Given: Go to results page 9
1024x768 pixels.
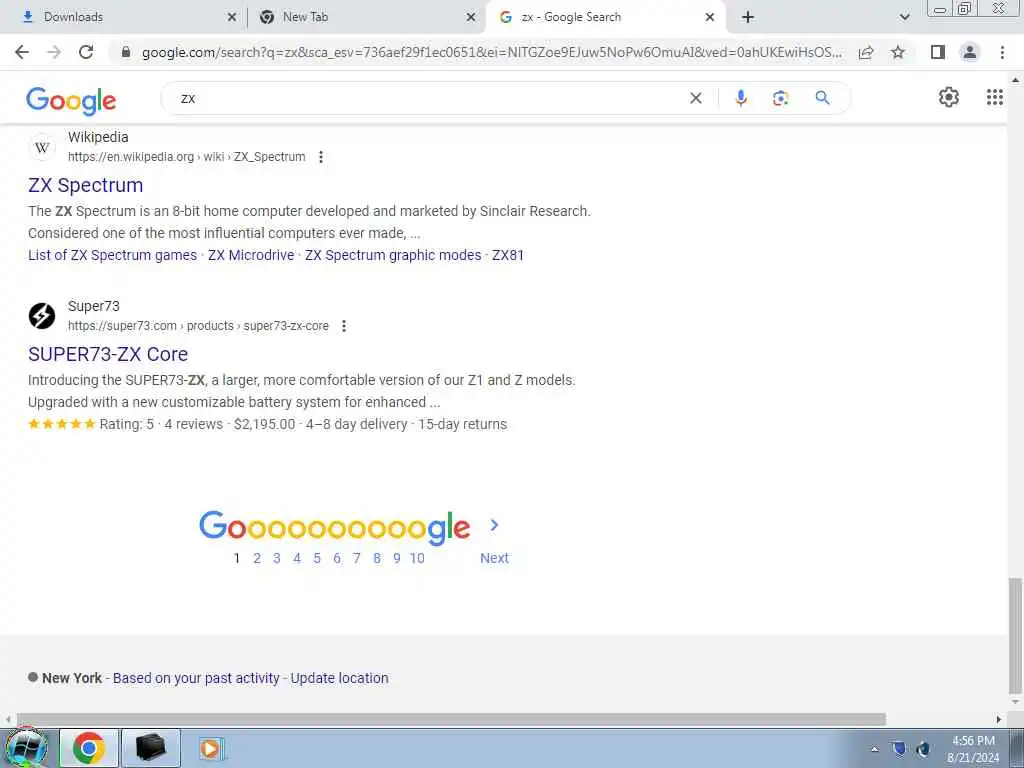Looking at the screenshot, I should click(x=396, y=558).
